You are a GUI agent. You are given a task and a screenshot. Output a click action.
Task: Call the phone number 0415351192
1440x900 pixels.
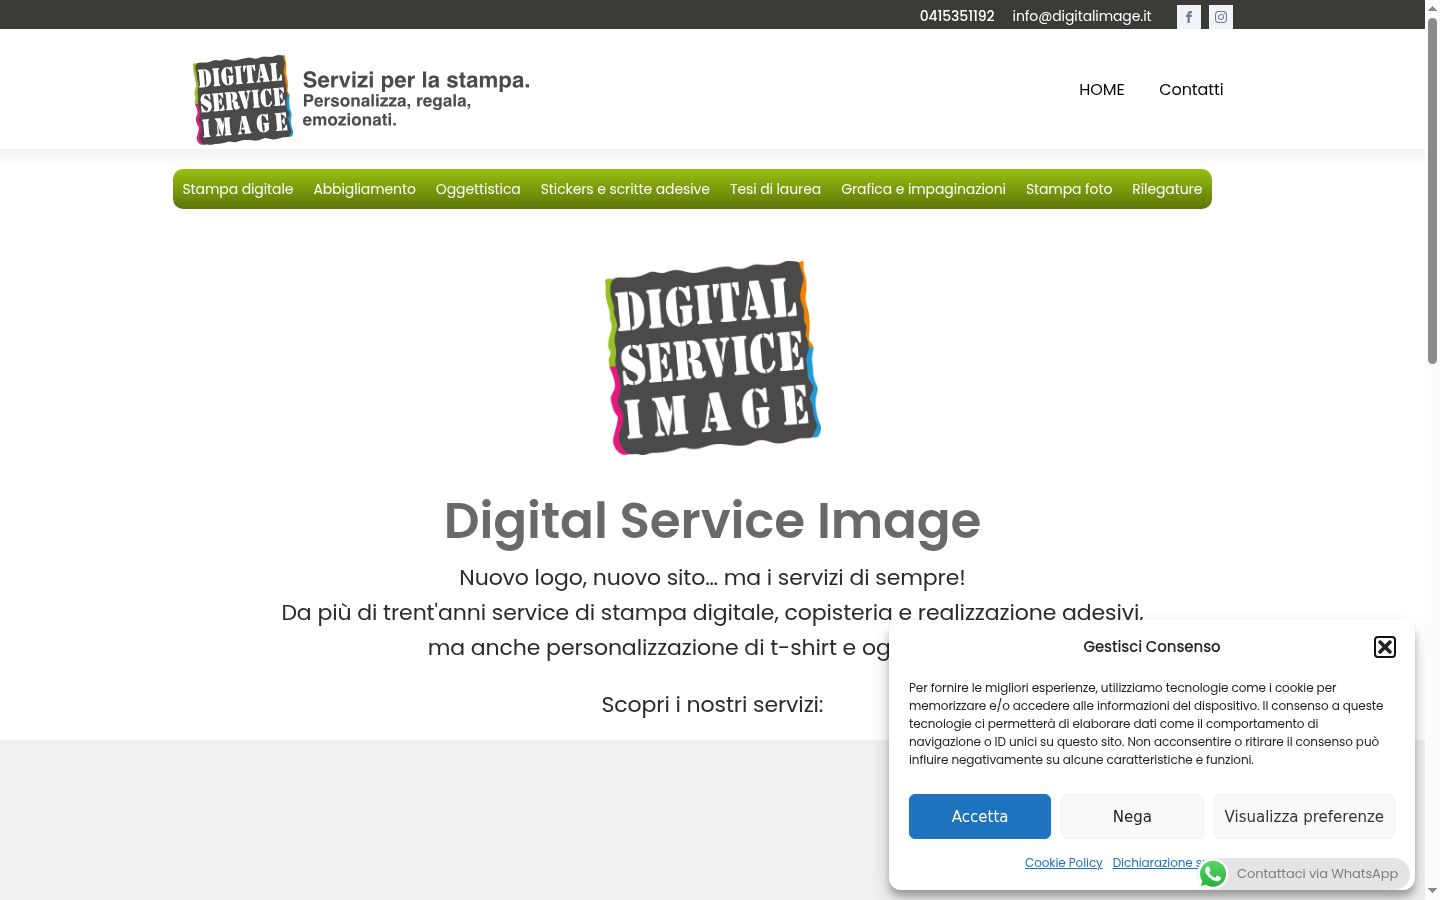tap(957, 16)
